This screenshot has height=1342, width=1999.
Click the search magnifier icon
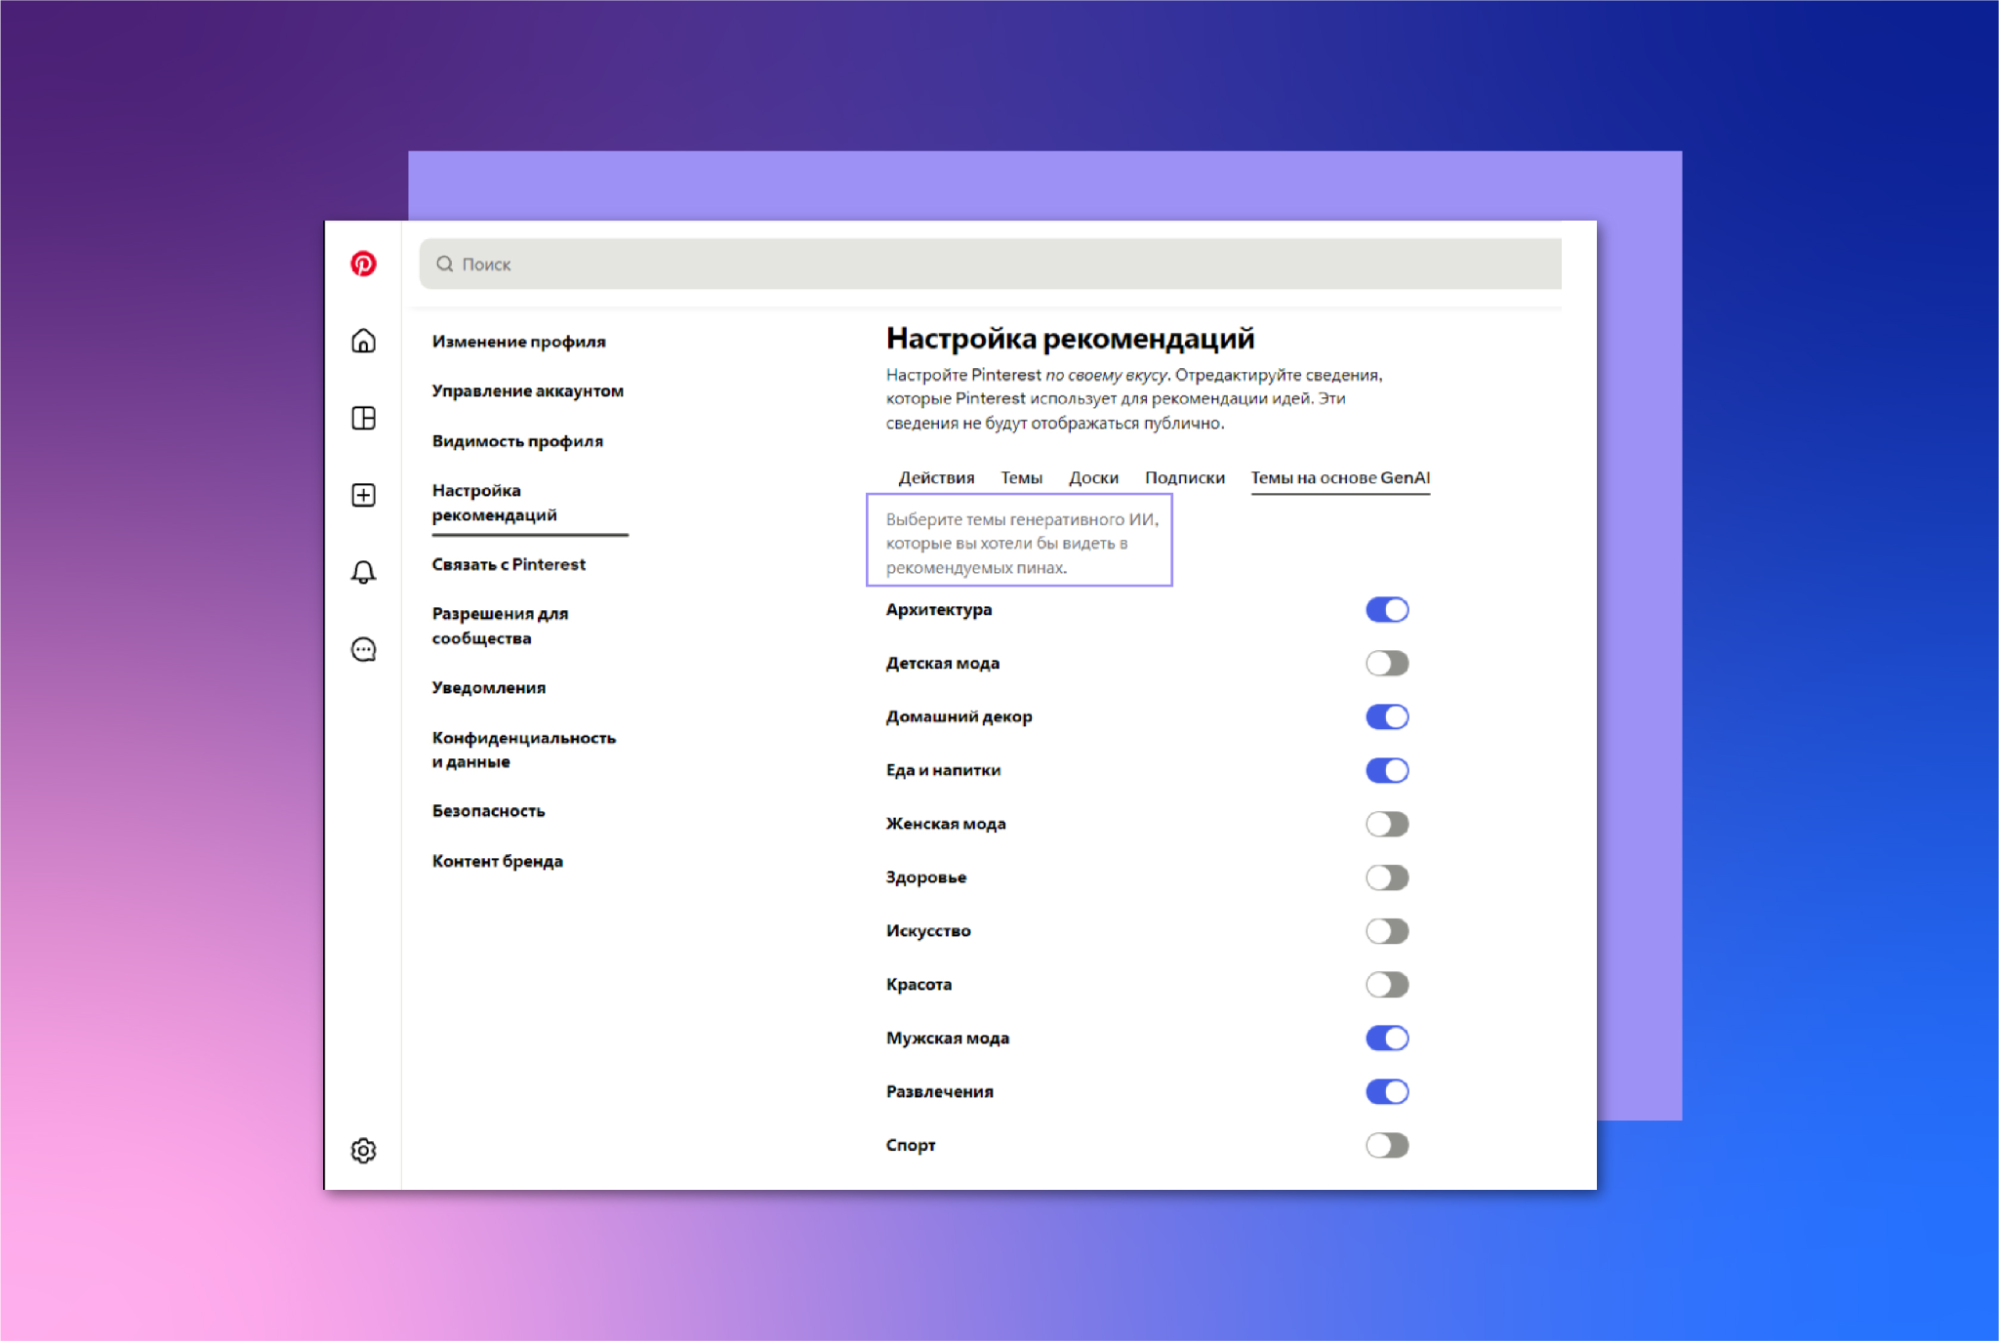coord(445,264)
